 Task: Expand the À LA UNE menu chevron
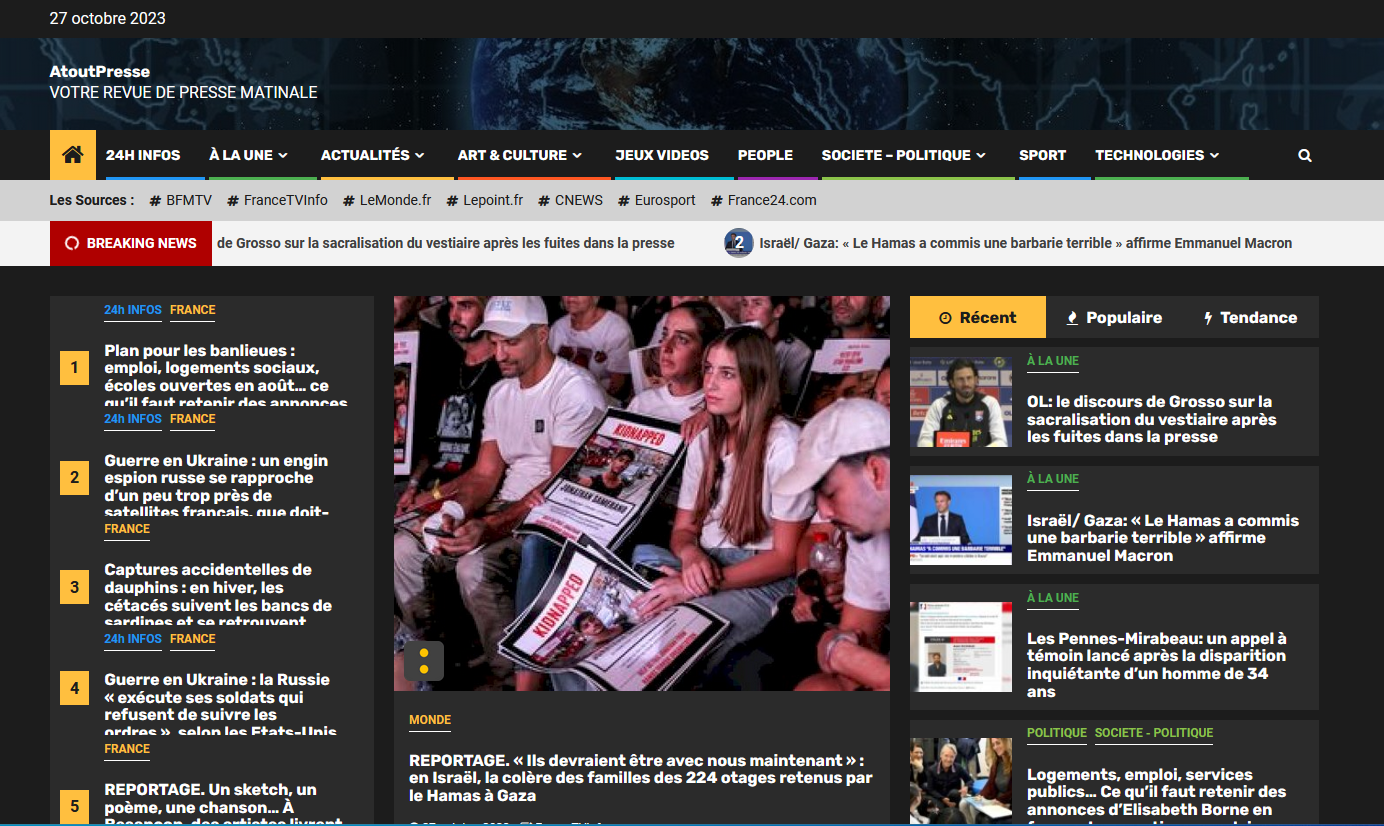click(283, 155)
